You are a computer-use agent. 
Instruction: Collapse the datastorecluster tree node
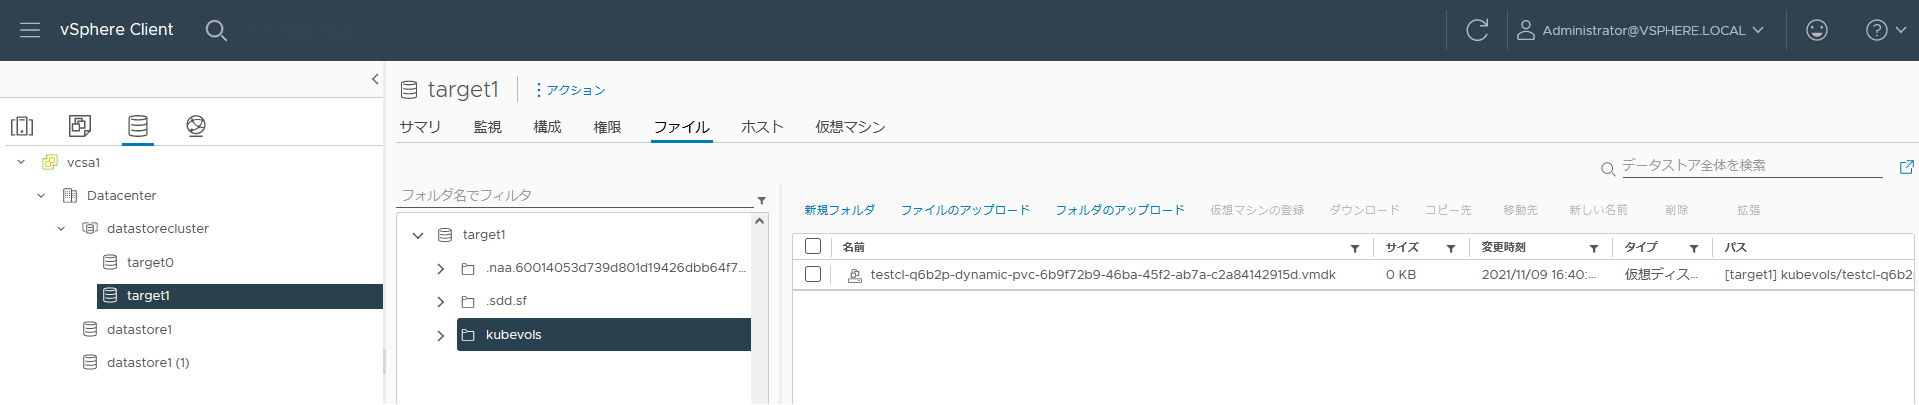coord(61,228)
